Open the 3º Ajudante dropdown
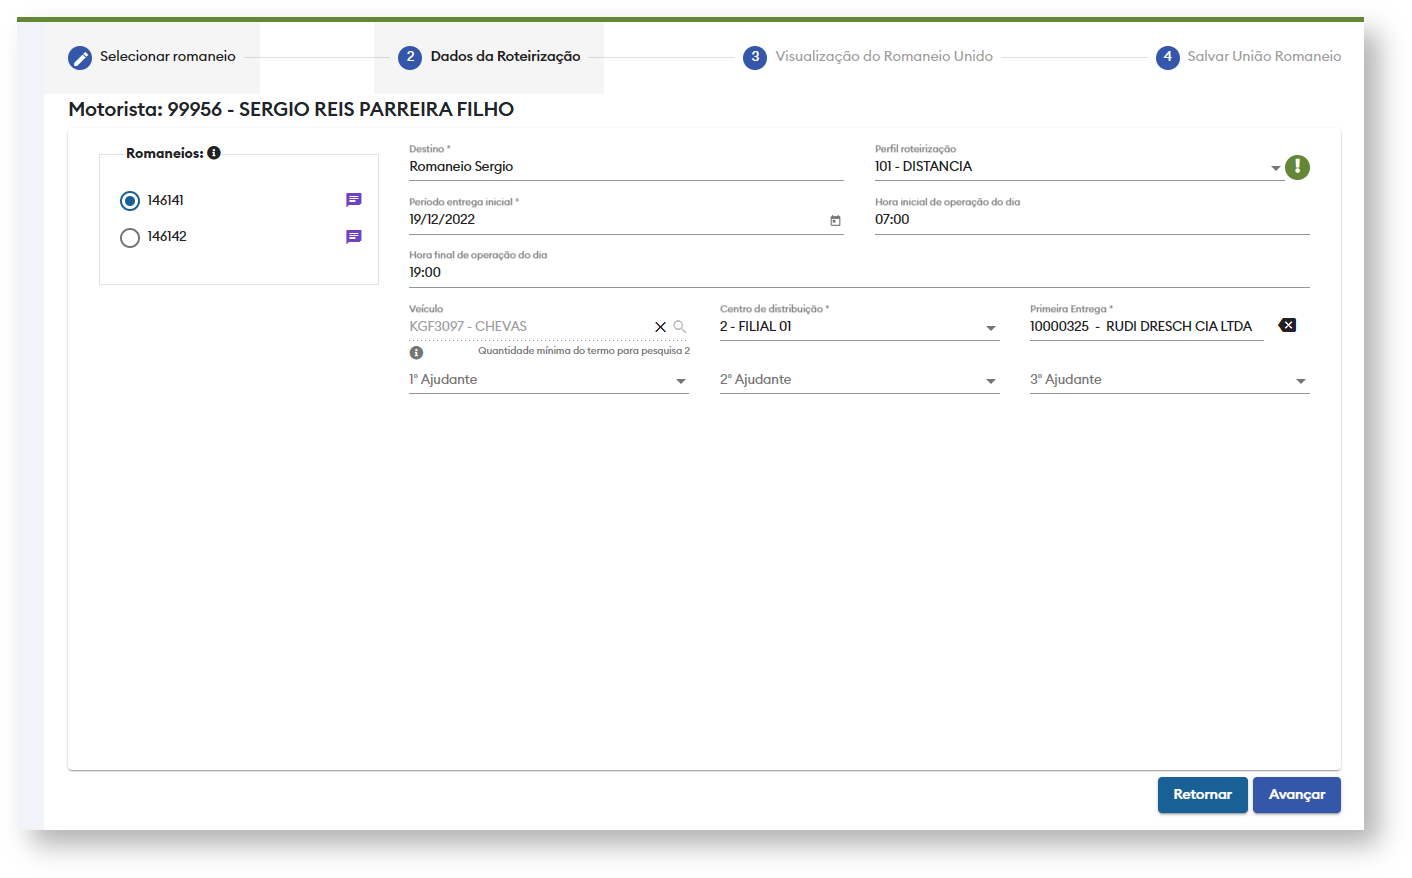Screen dimensions: 1412x878 coord(1300,381)
